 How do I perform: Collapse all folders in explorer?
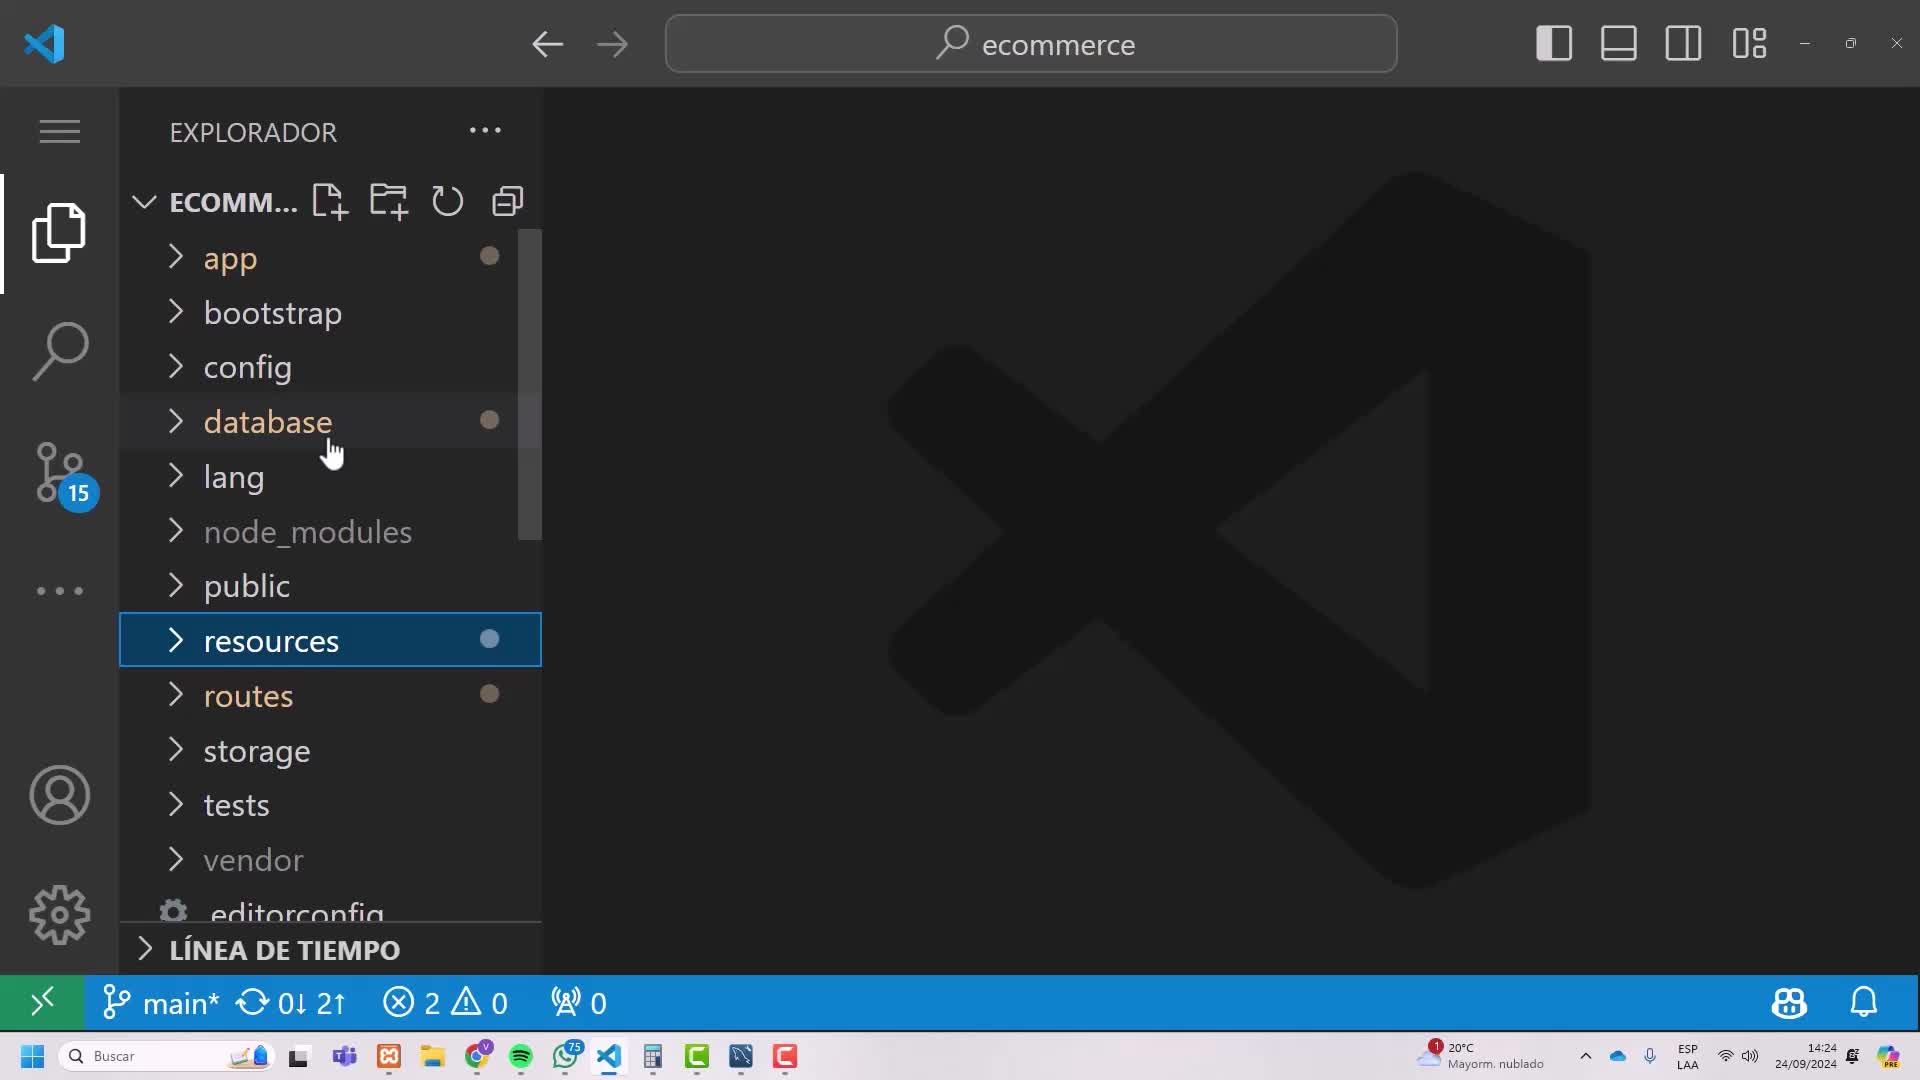point(507,201)
